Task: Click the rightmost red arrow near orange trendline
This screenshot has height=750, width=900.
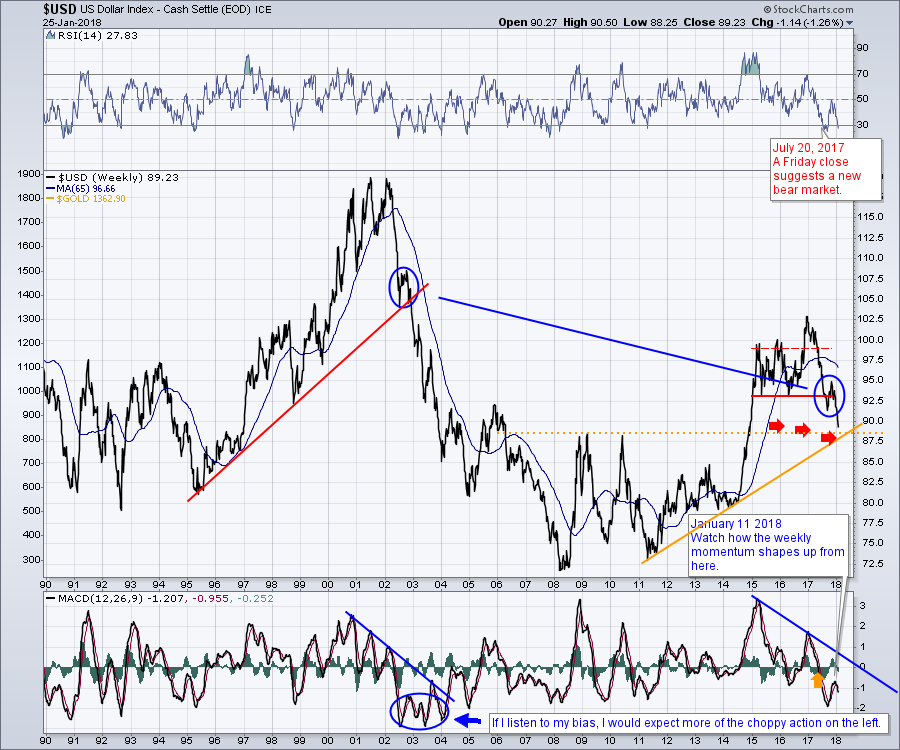Action: click(829, 437)
